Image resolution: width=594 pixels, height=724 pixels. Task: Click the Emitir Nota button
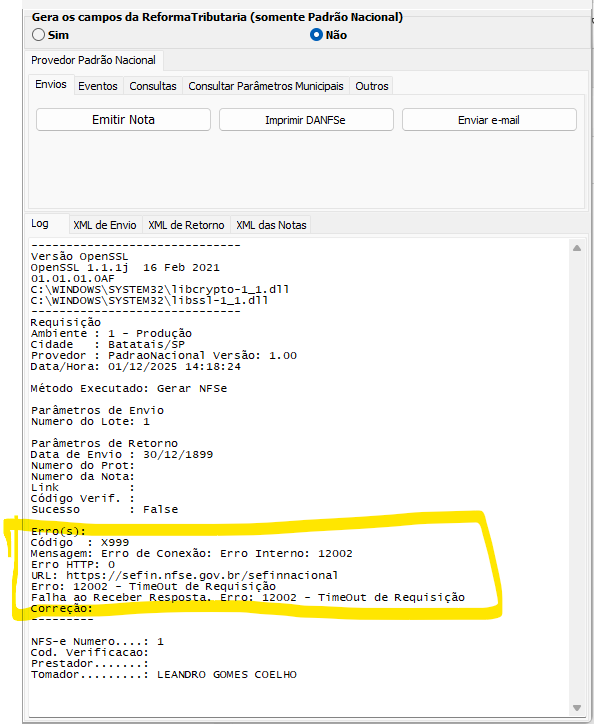click(123, 120)
